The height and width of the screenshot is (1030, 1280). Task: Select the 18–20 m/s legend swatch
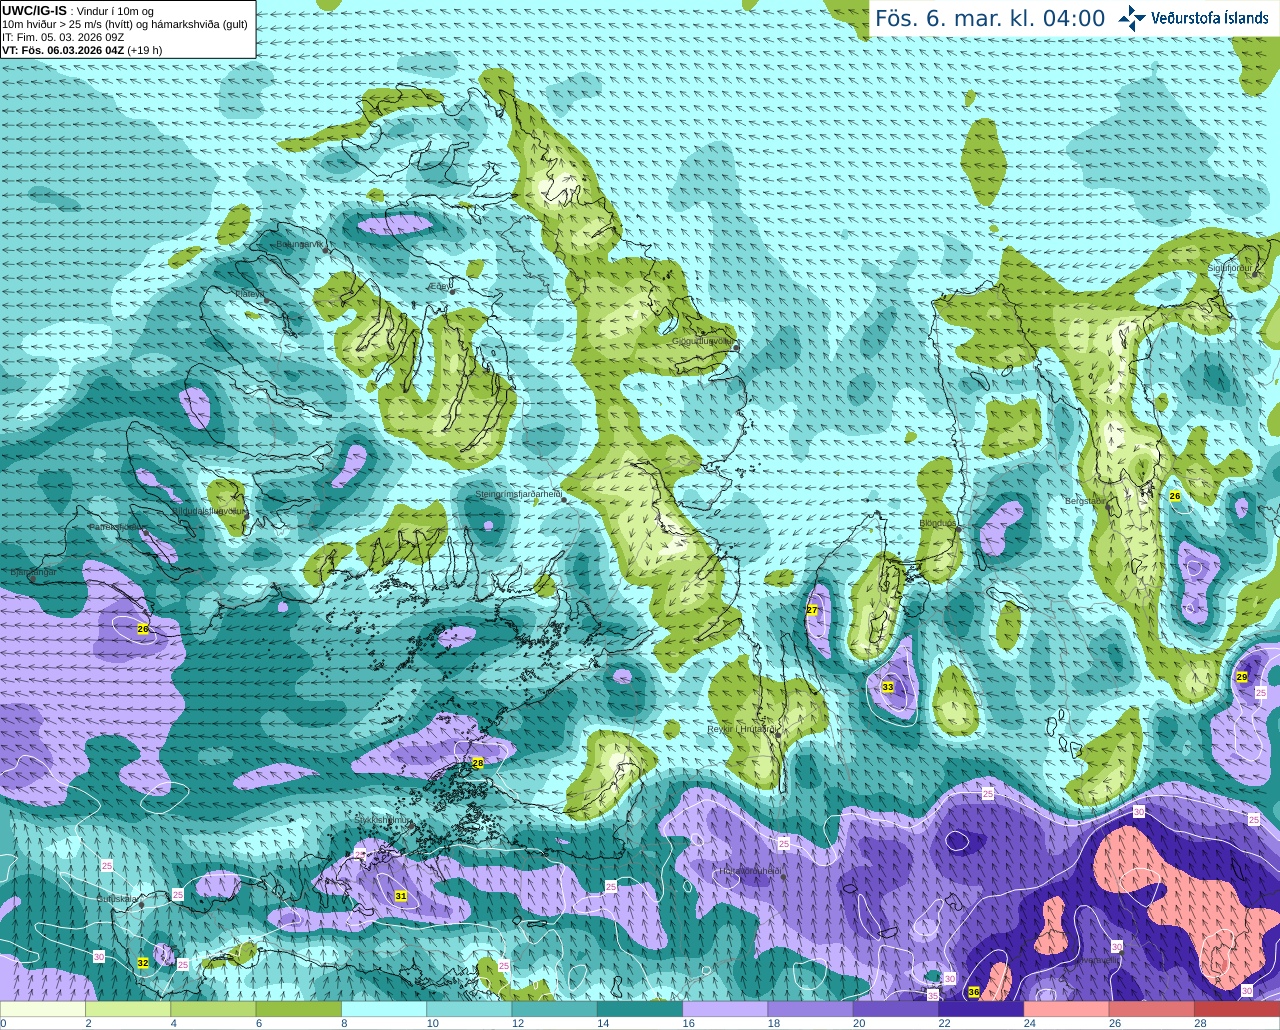pyautogui.click(x=811, y=1009)
